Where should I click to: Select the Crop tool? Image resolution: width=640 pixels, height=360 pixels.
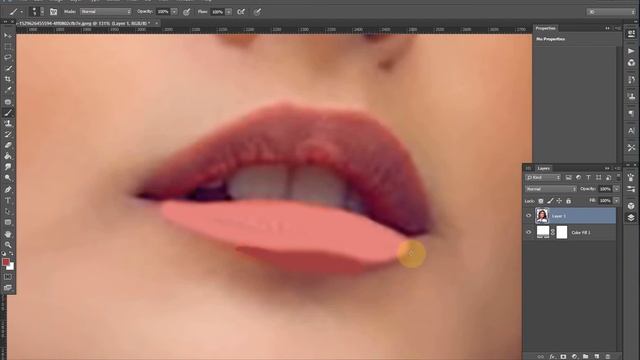coord(8,79)
